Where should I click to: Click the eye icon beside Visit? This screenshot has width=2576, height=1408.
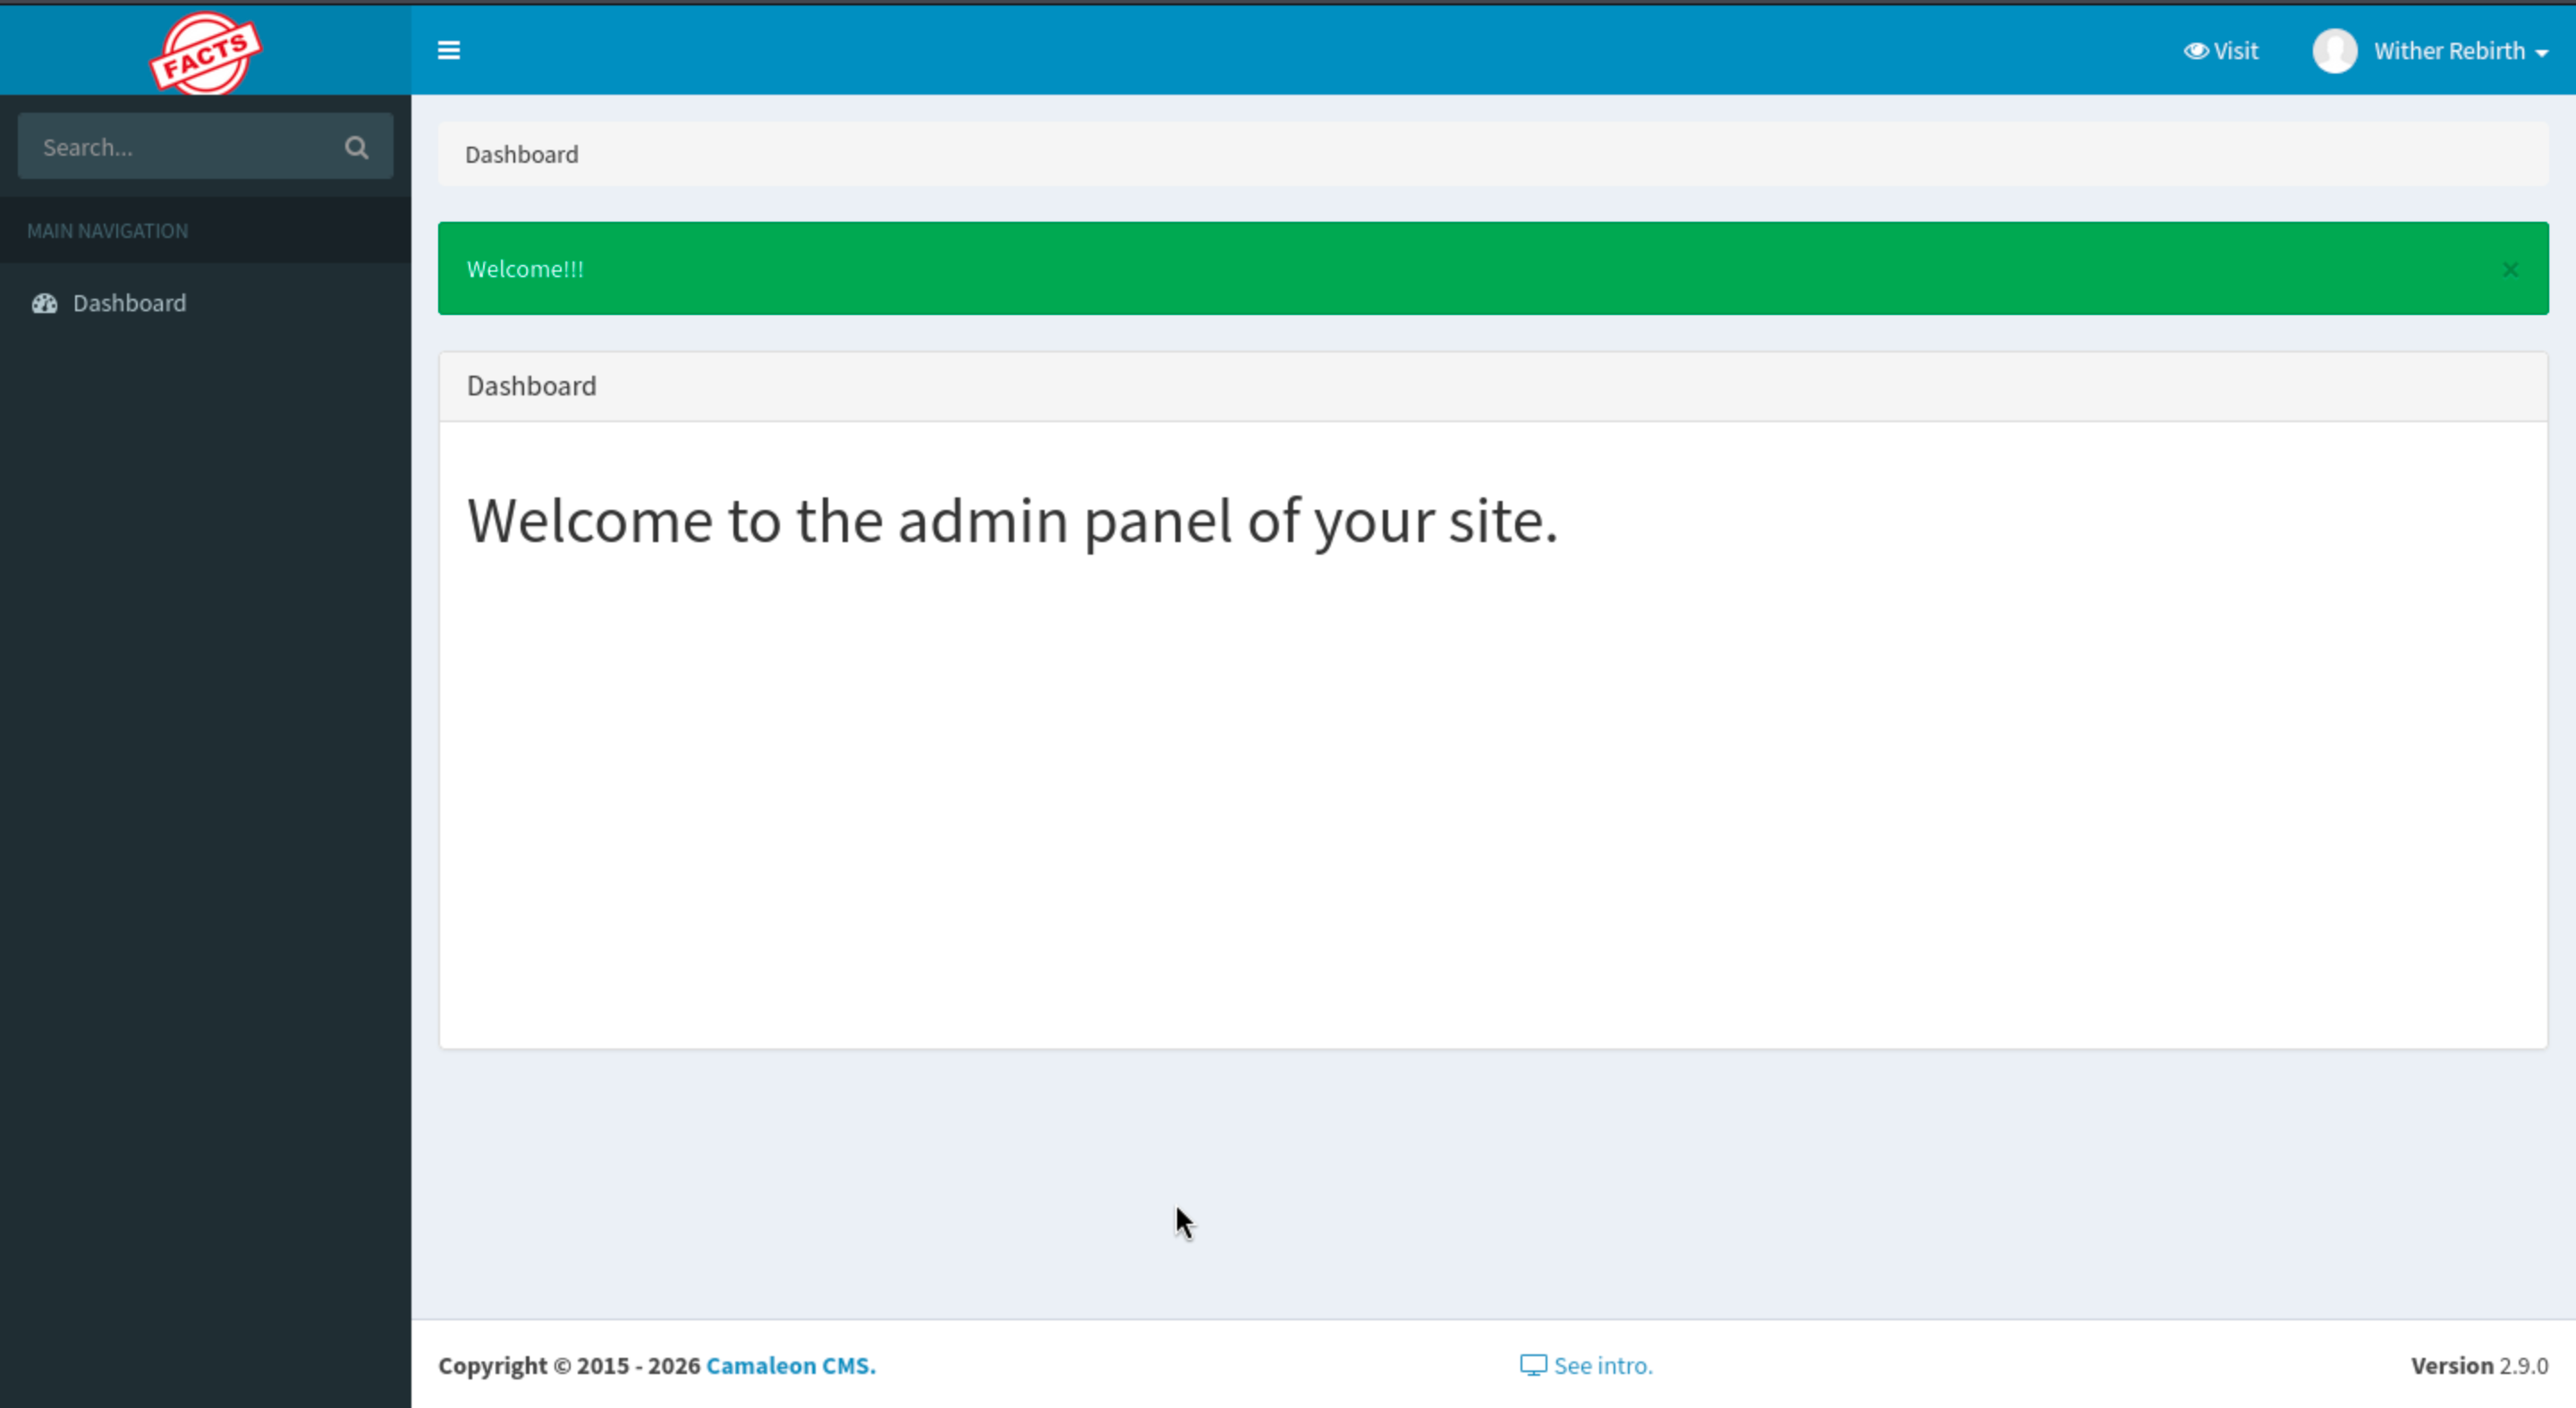click(2195, 51)
